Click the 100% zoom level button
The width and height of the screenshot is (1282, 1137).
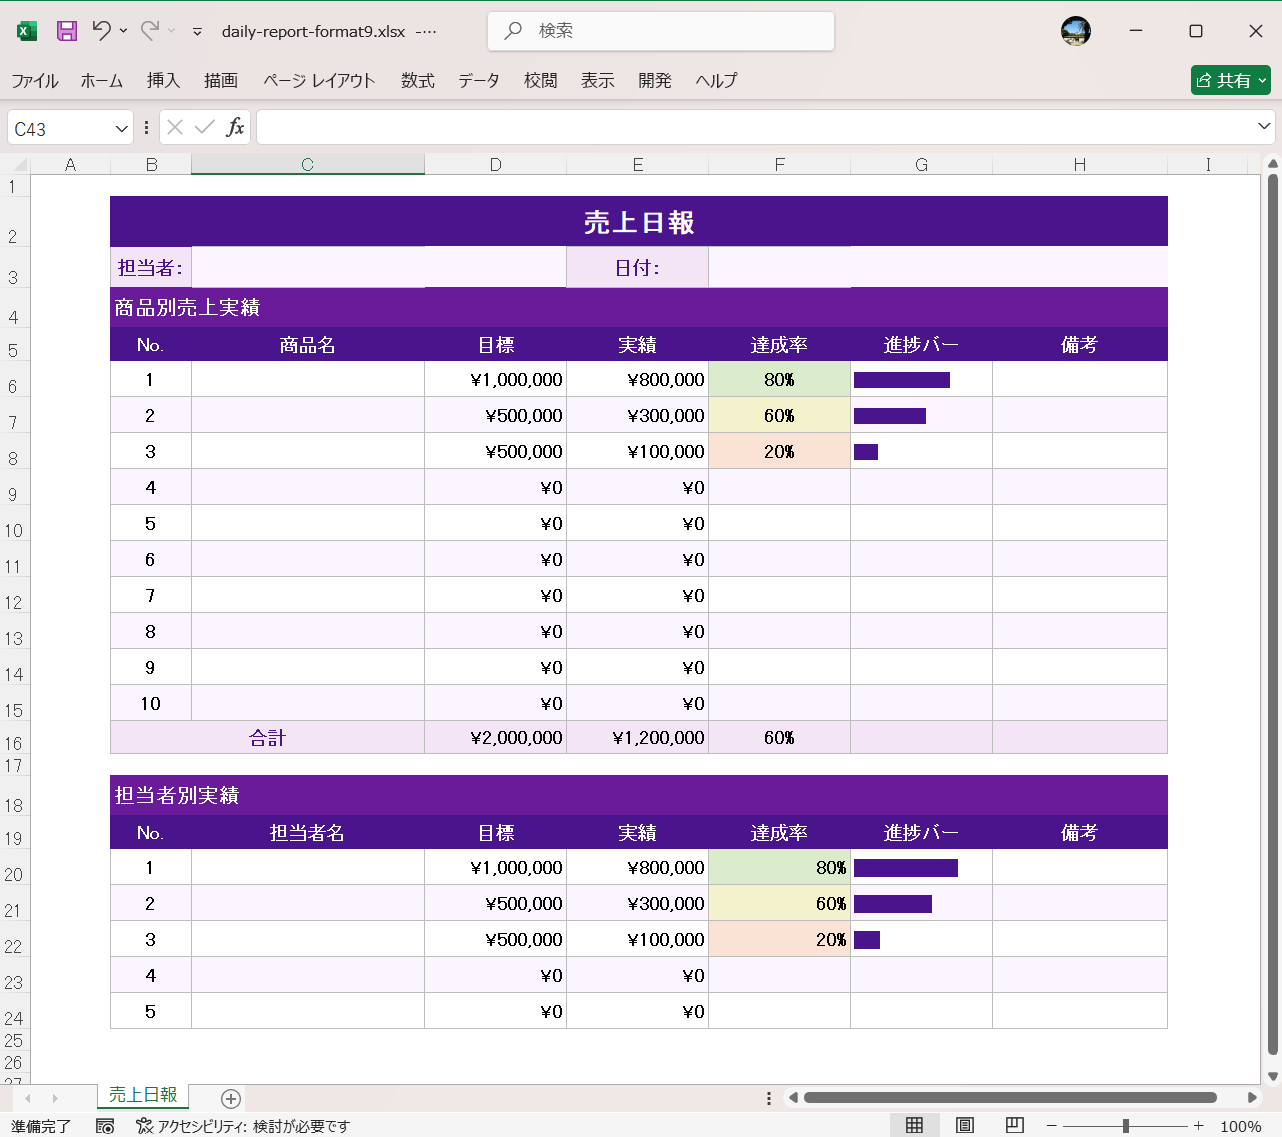pyautogui.click(x=1241, y=1126)
